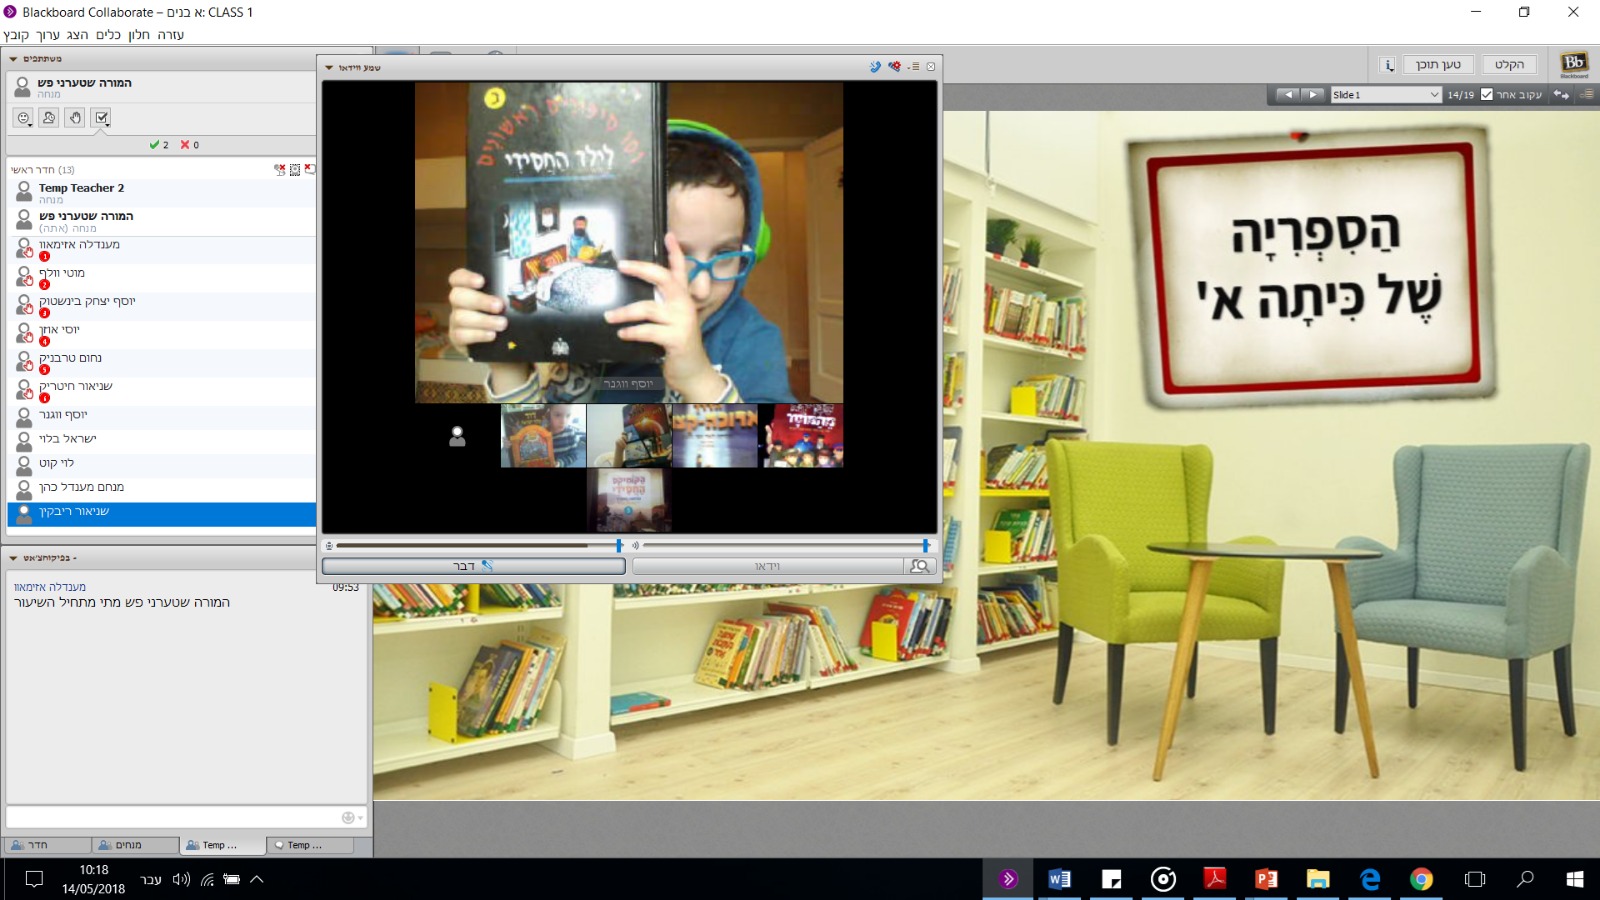Image resolution: width=1600 pixels, height=900 pixels.
Task: Click the record button
Action: (x=1509, y=65)
